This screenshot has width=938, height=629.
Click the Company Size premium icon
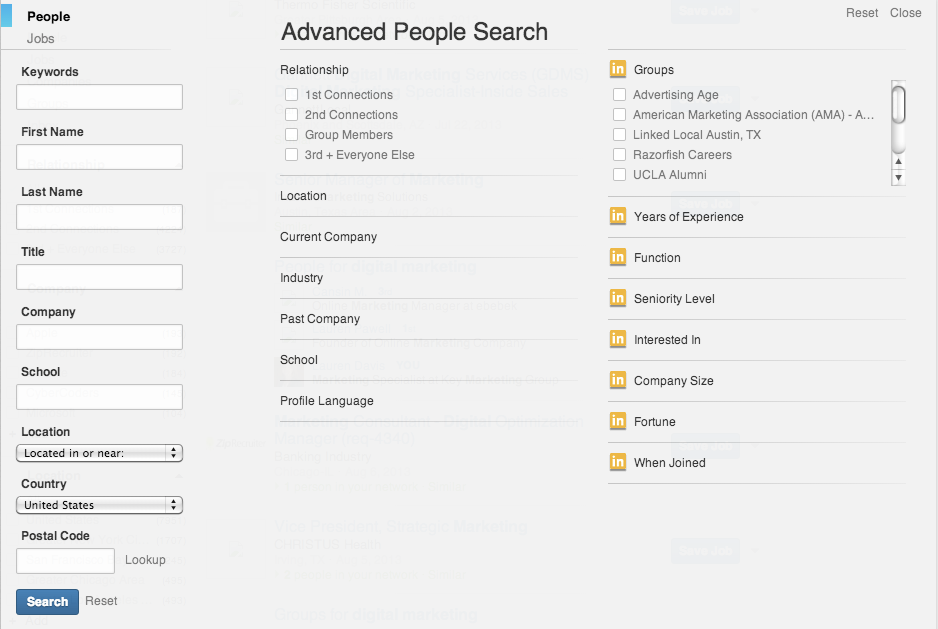618,380
